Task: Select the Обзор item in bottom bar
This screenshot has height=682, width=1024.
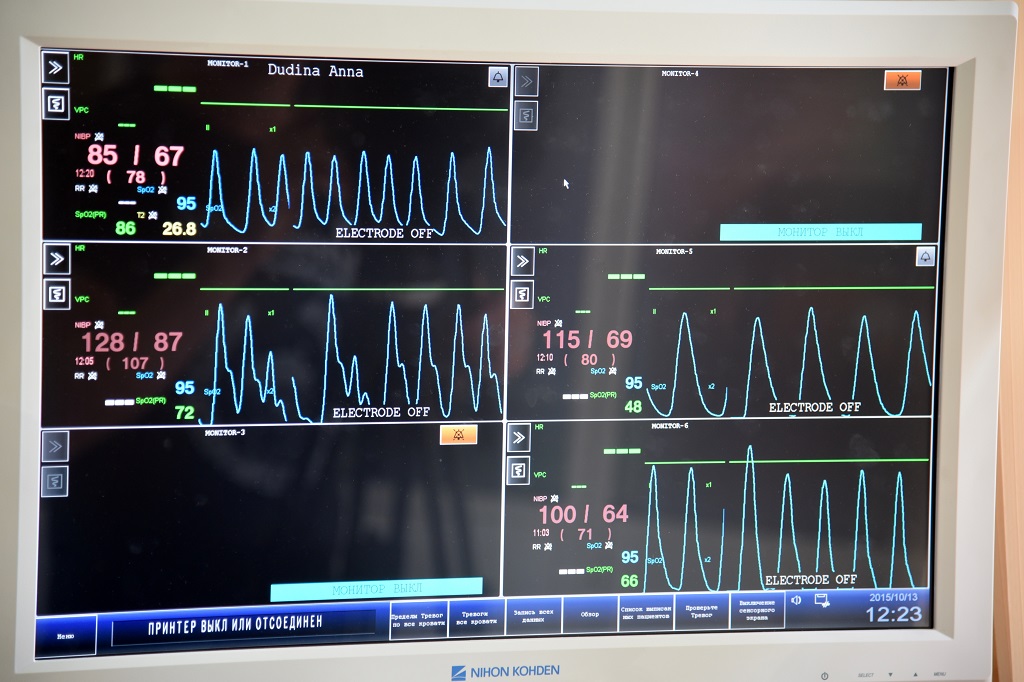Action: coord(590,616)
